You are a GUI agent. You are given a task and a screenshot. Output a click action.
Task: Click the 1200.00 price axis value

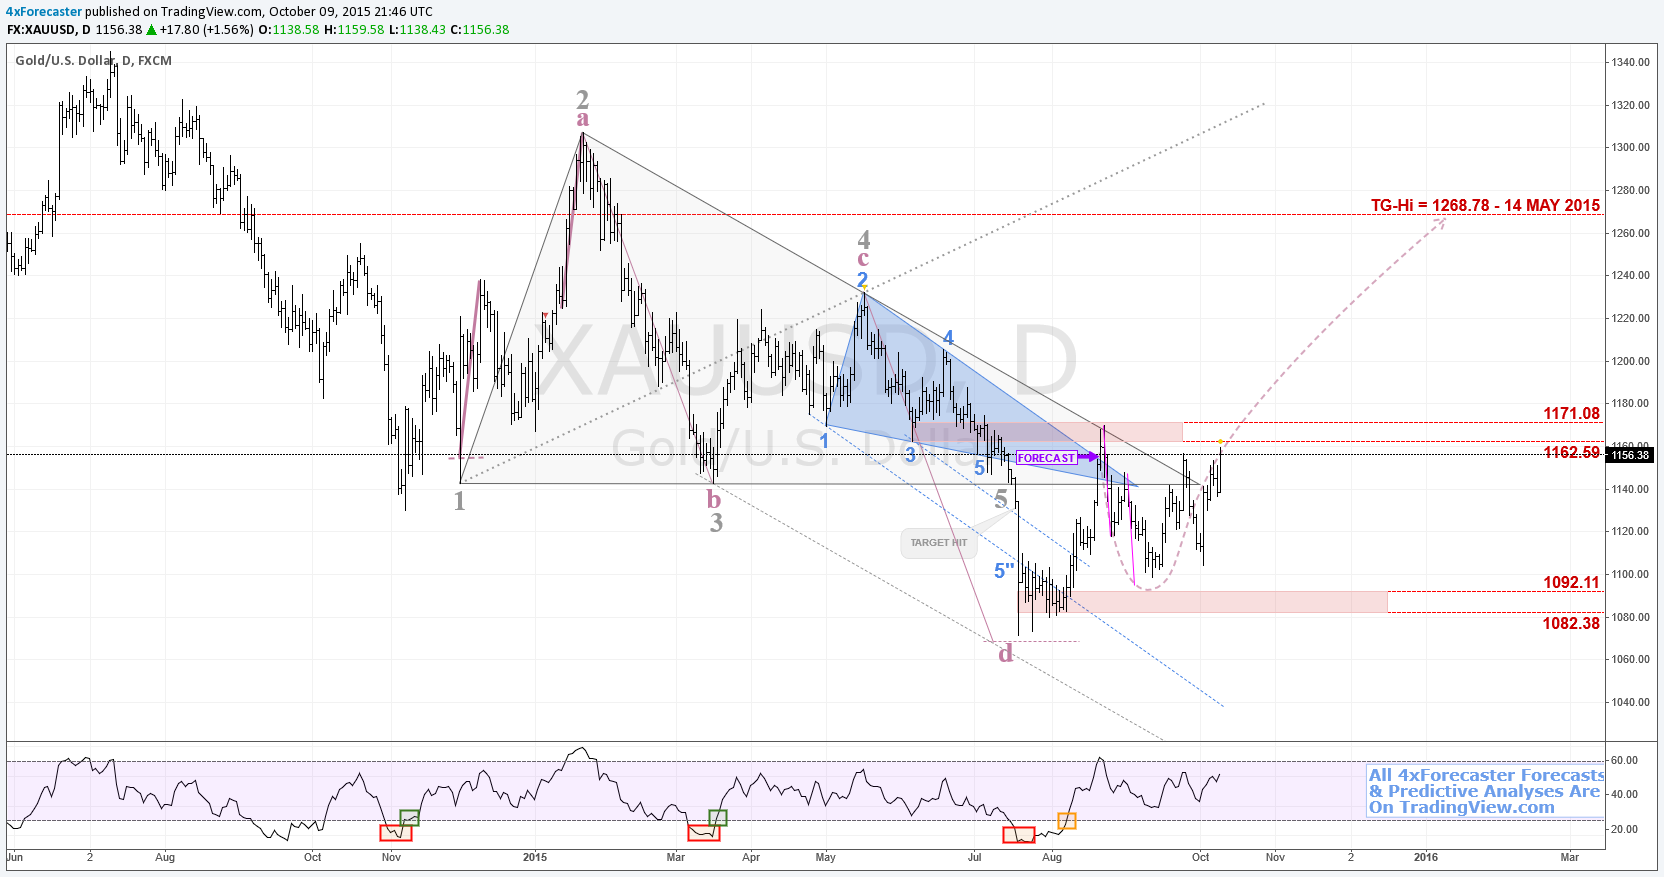1630,361
